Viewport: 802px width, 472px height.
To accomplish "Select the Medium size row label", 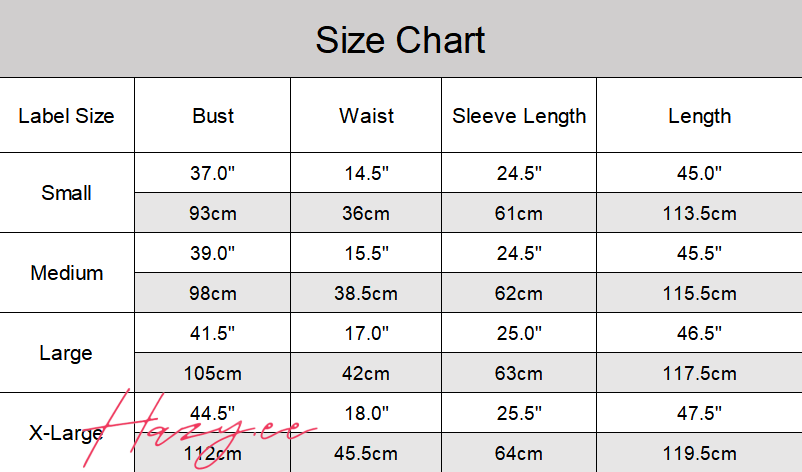I will click(66, 273).
